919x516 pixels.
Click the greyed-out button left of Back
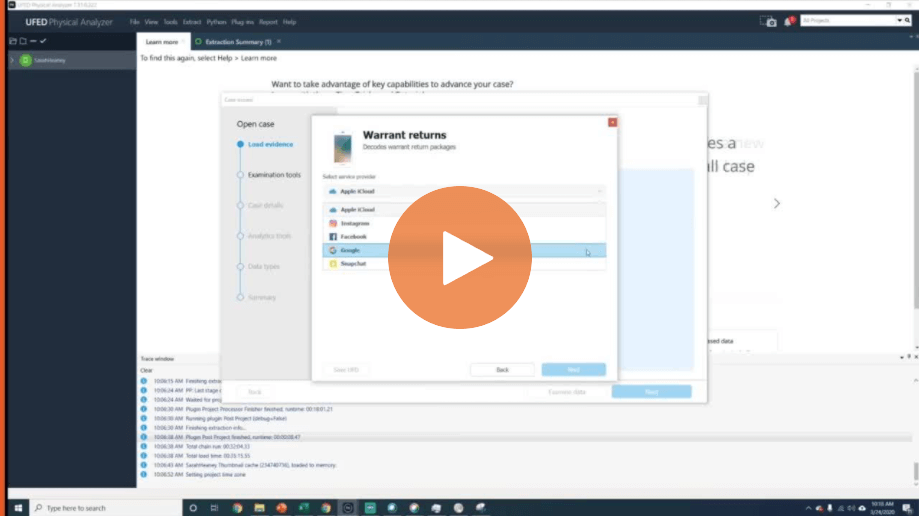click(x=346, y=370)
